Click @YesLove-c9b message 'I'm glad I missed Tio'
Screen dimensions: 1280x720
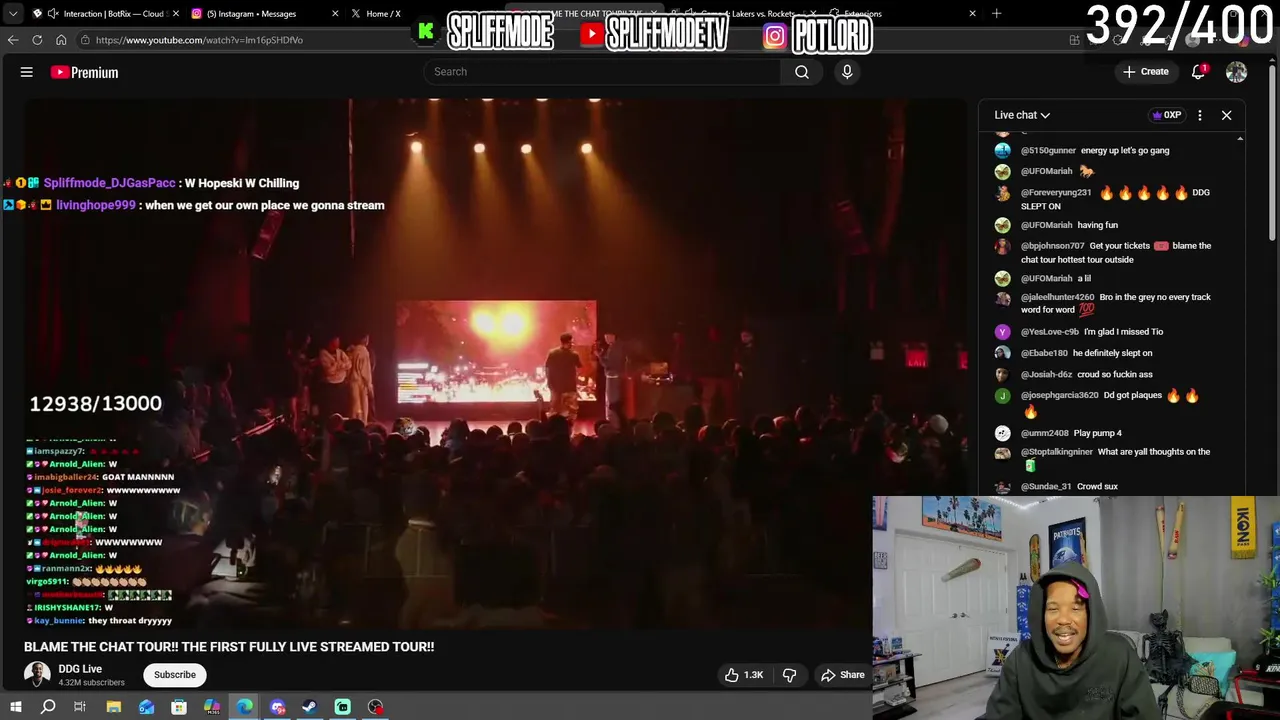(x=1123, y=332)
